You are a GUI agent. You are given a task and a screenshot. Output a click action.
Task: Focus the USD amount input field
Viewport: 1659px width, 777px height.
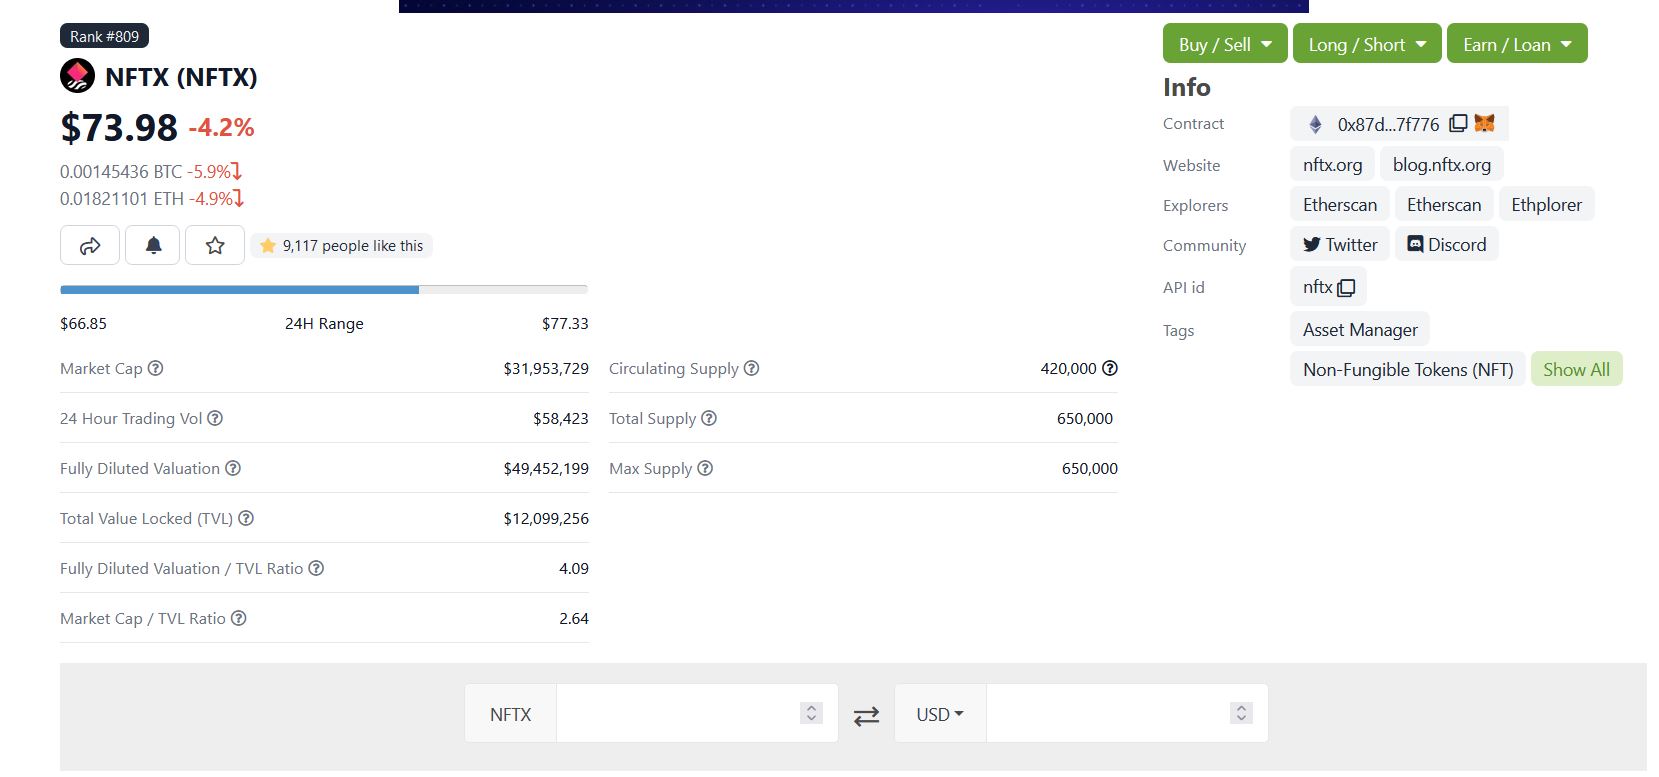click(x=1127, y=714)
